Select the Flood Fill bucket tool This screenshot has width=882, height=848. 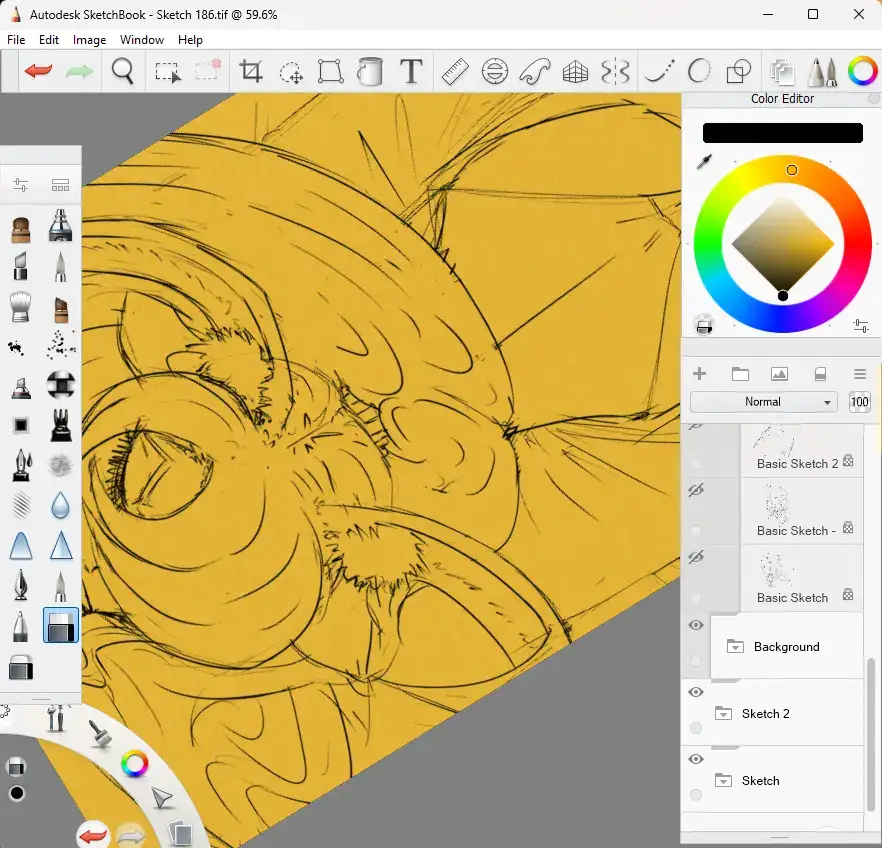pos(370,72)
